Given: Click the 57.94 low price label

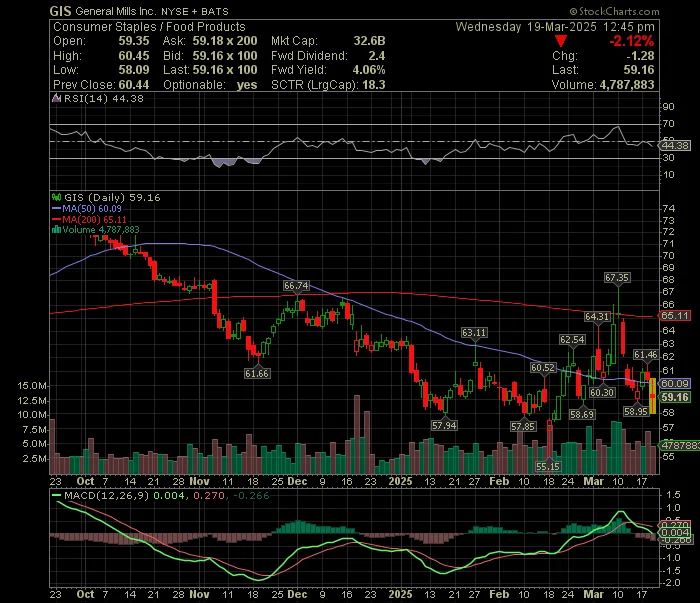Looking at the screenshot, I should tap(444, 425).
